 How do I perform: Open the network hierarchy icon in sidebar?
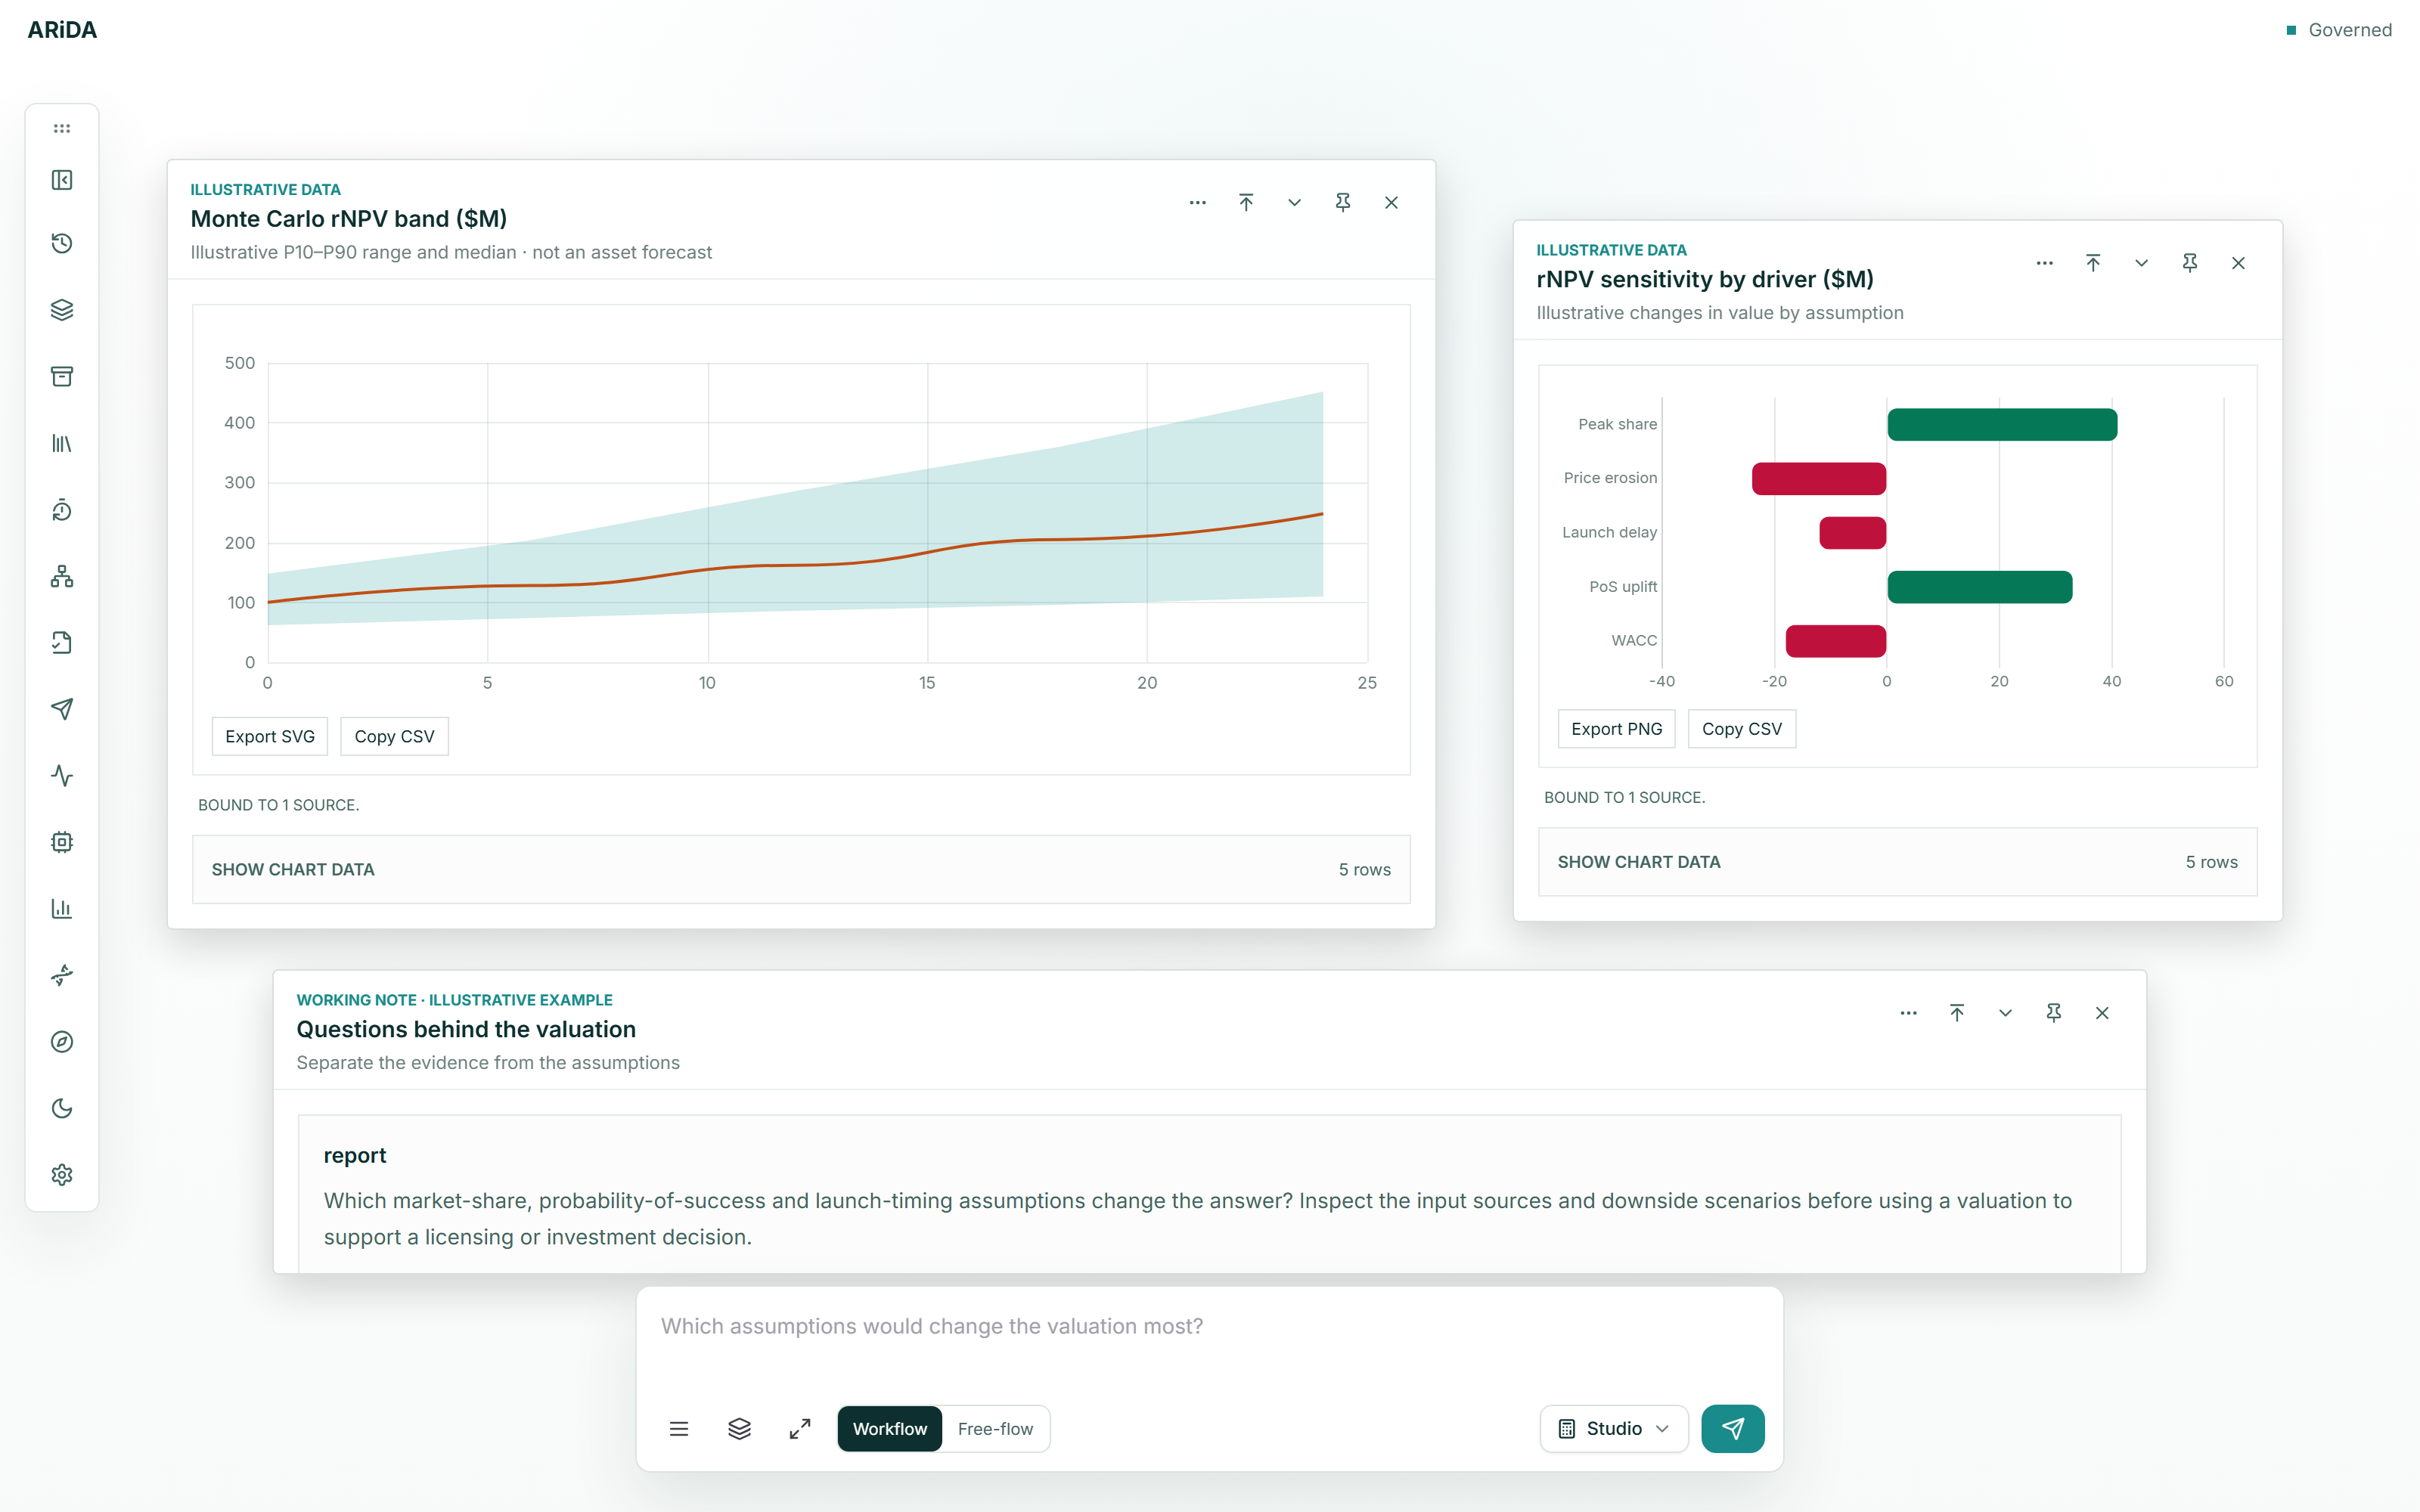click(x=62, y=576)
